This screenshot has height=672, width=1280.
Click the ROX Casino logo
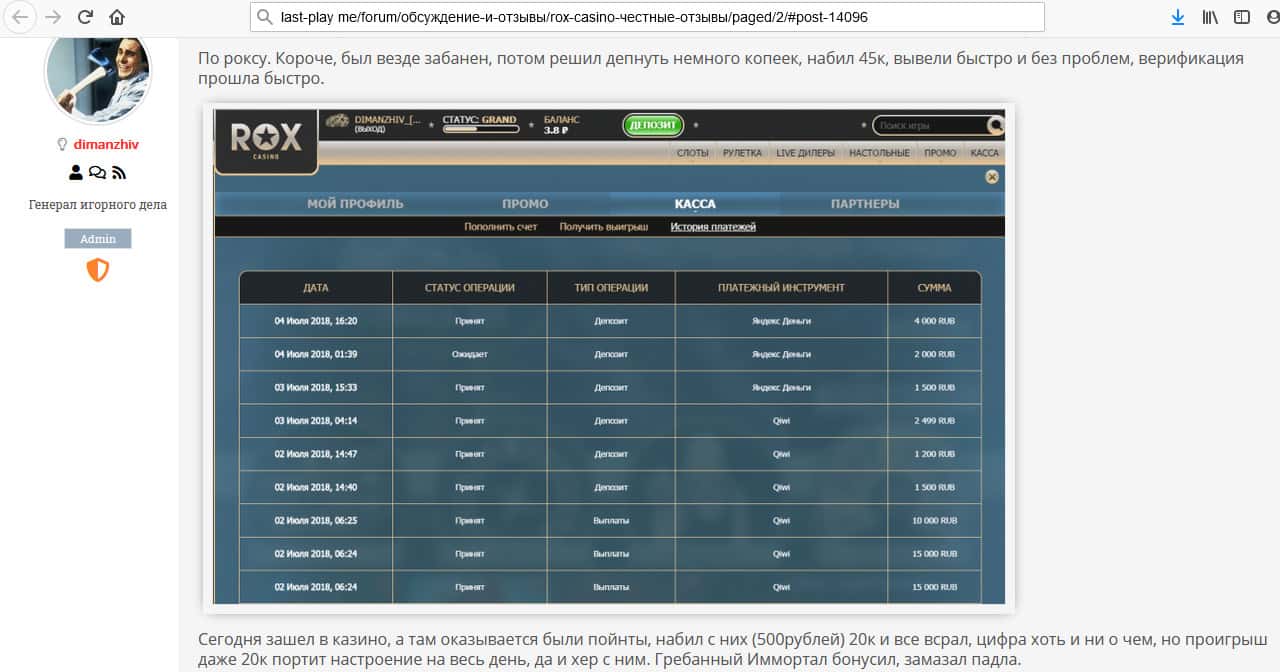[x=266, y=138]
